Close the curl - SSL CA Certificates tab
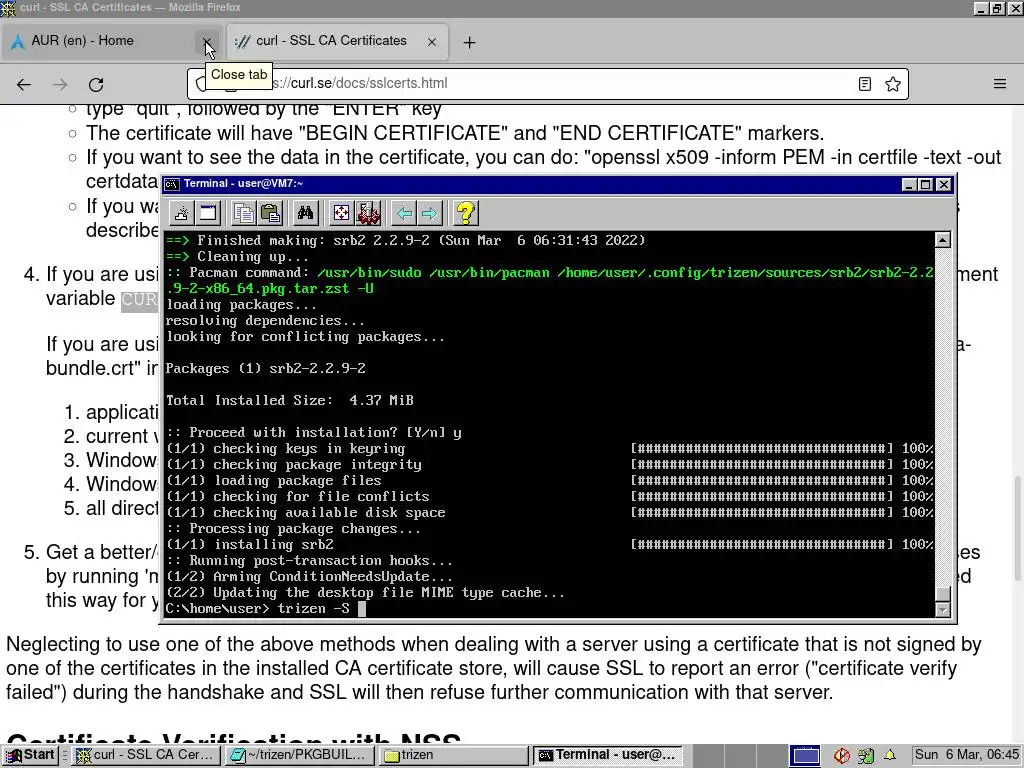Viewport: 1024px width, 768px height. 432,42
